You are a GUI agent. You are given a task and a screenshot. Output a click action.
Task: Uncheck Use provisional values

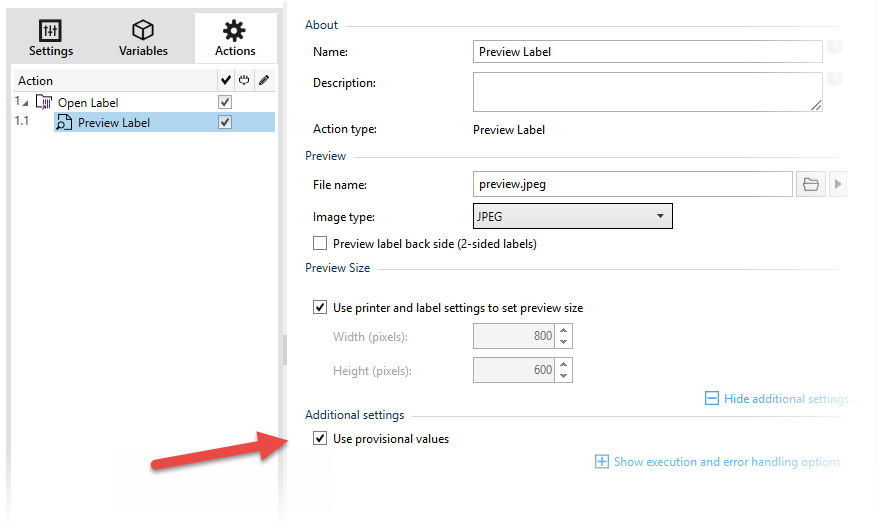(x=320, y=438)
